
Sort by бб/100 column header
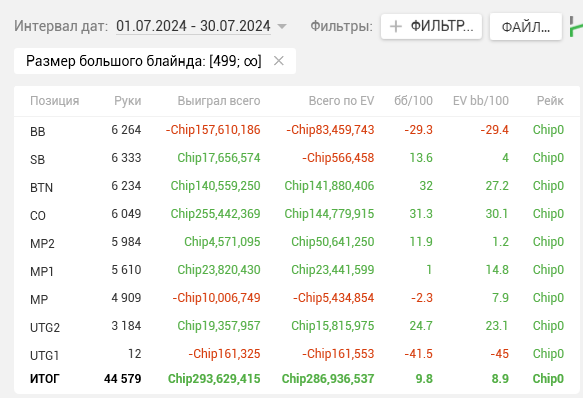(413, 101)
